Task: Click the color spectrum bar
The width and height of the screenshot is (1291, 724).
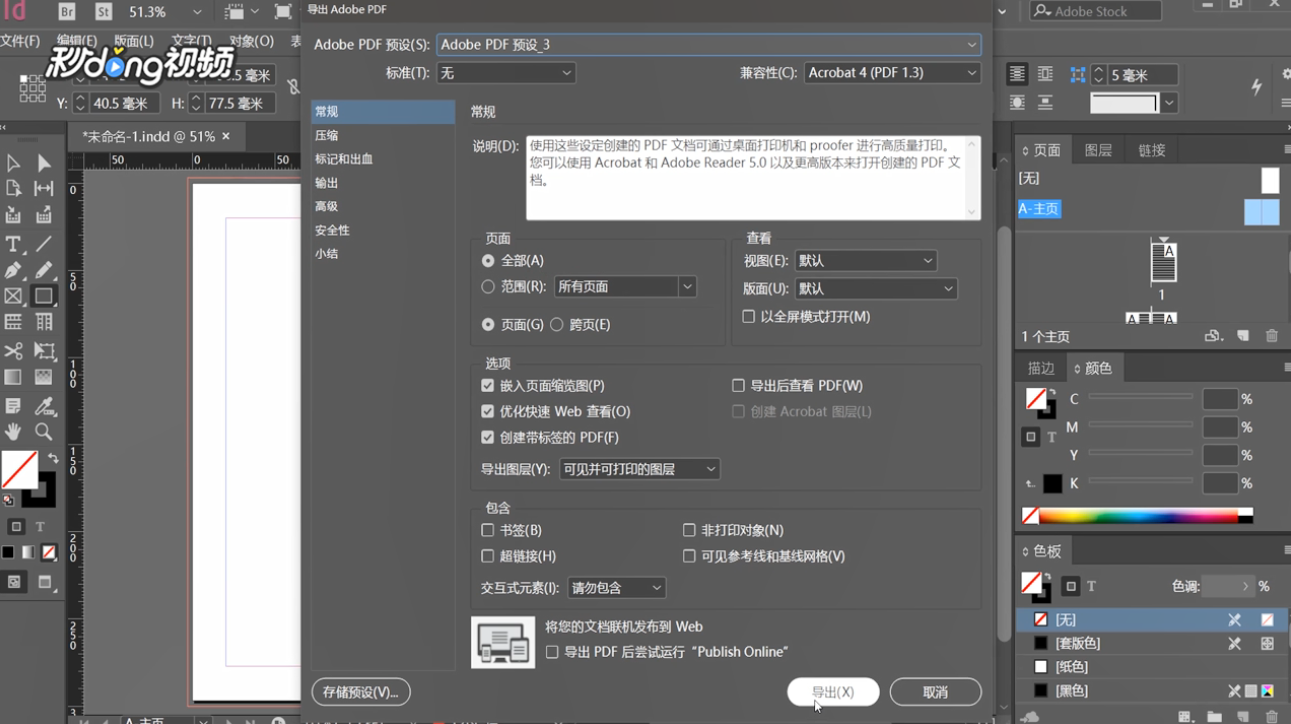Action: point(1145,516)
